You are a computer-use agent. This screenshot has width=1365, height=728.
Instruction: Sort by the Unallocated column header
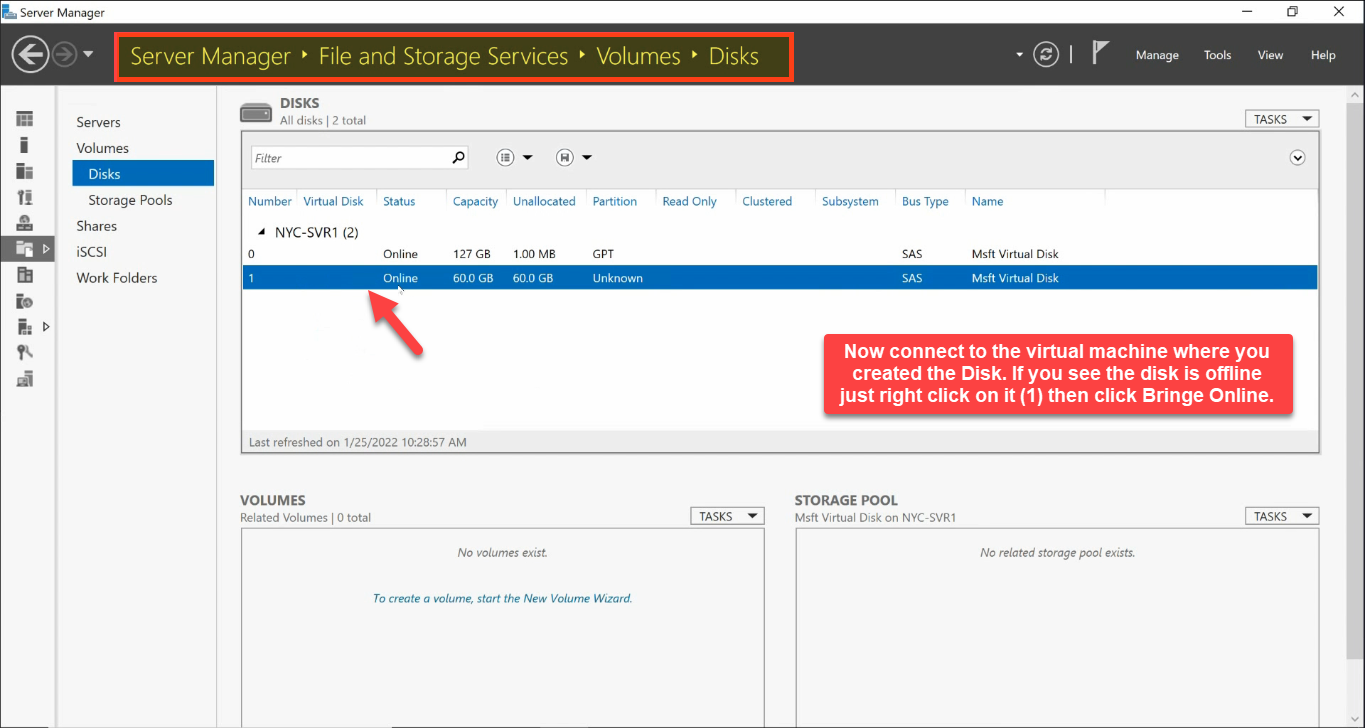click(544, 201)
